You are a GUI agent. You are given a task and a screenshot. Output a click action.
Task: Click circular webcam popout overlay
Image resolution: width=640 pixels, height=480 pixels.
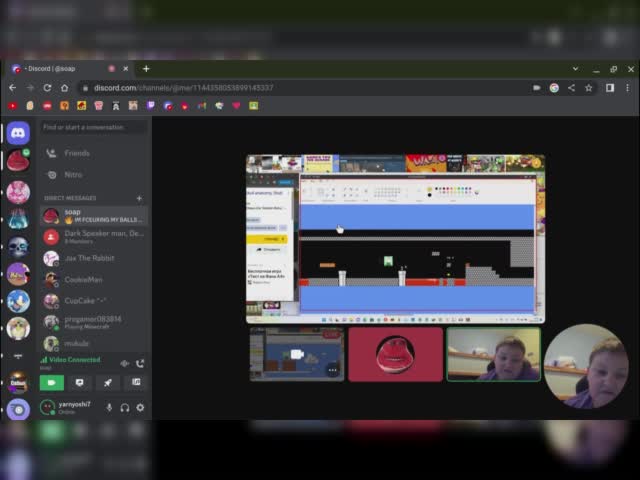click(x=586, y=366)
